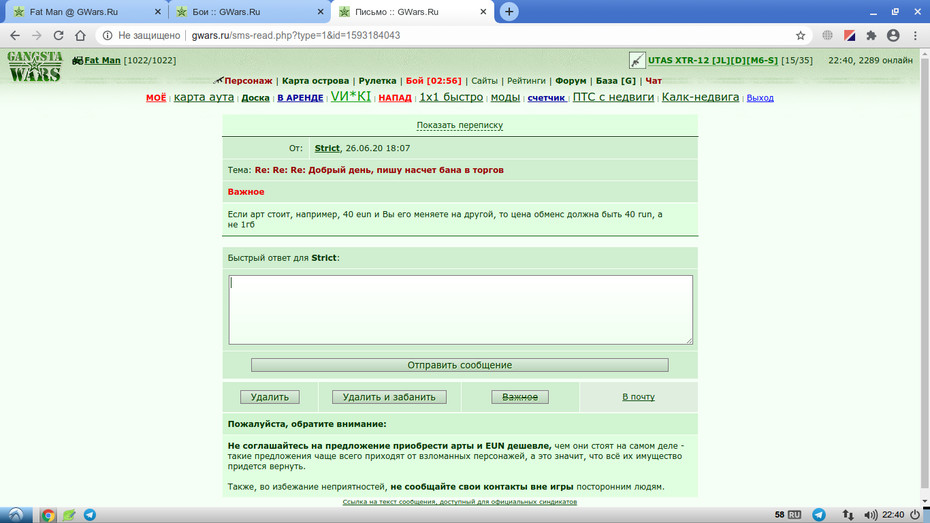
Task: Open the ВИ*КІ link
Action: [351, 96]
